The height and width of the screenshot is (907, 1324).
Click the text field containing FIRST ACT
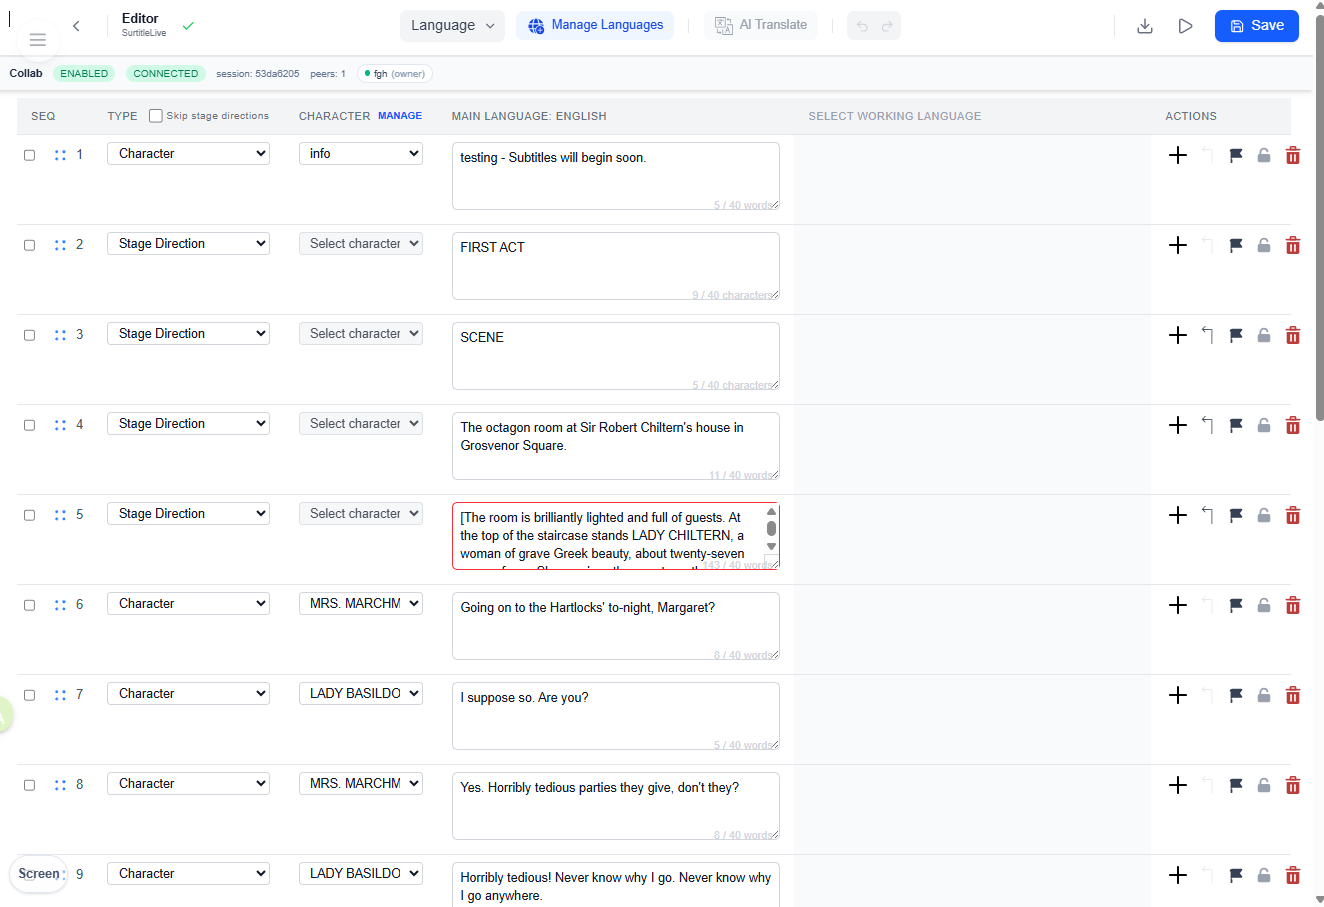tap(615, 265)
